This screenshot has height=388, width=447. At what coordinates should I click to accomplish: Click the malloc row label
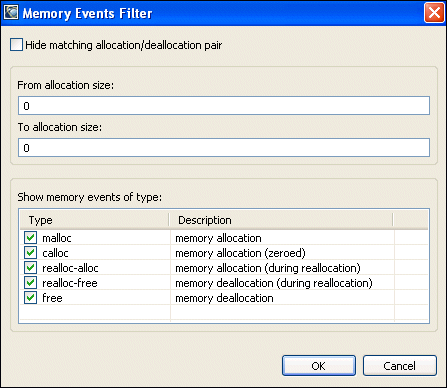pos(57,238)
